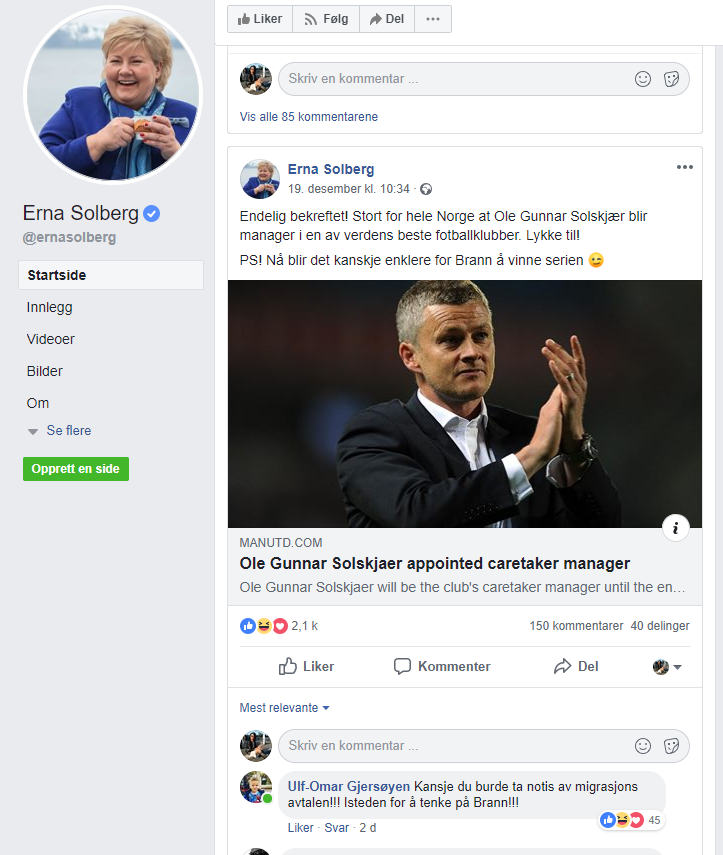The image size is (723, 855).
Task: Open the Mest relevante sorting dropdown
Action: (x=284, y=708)
